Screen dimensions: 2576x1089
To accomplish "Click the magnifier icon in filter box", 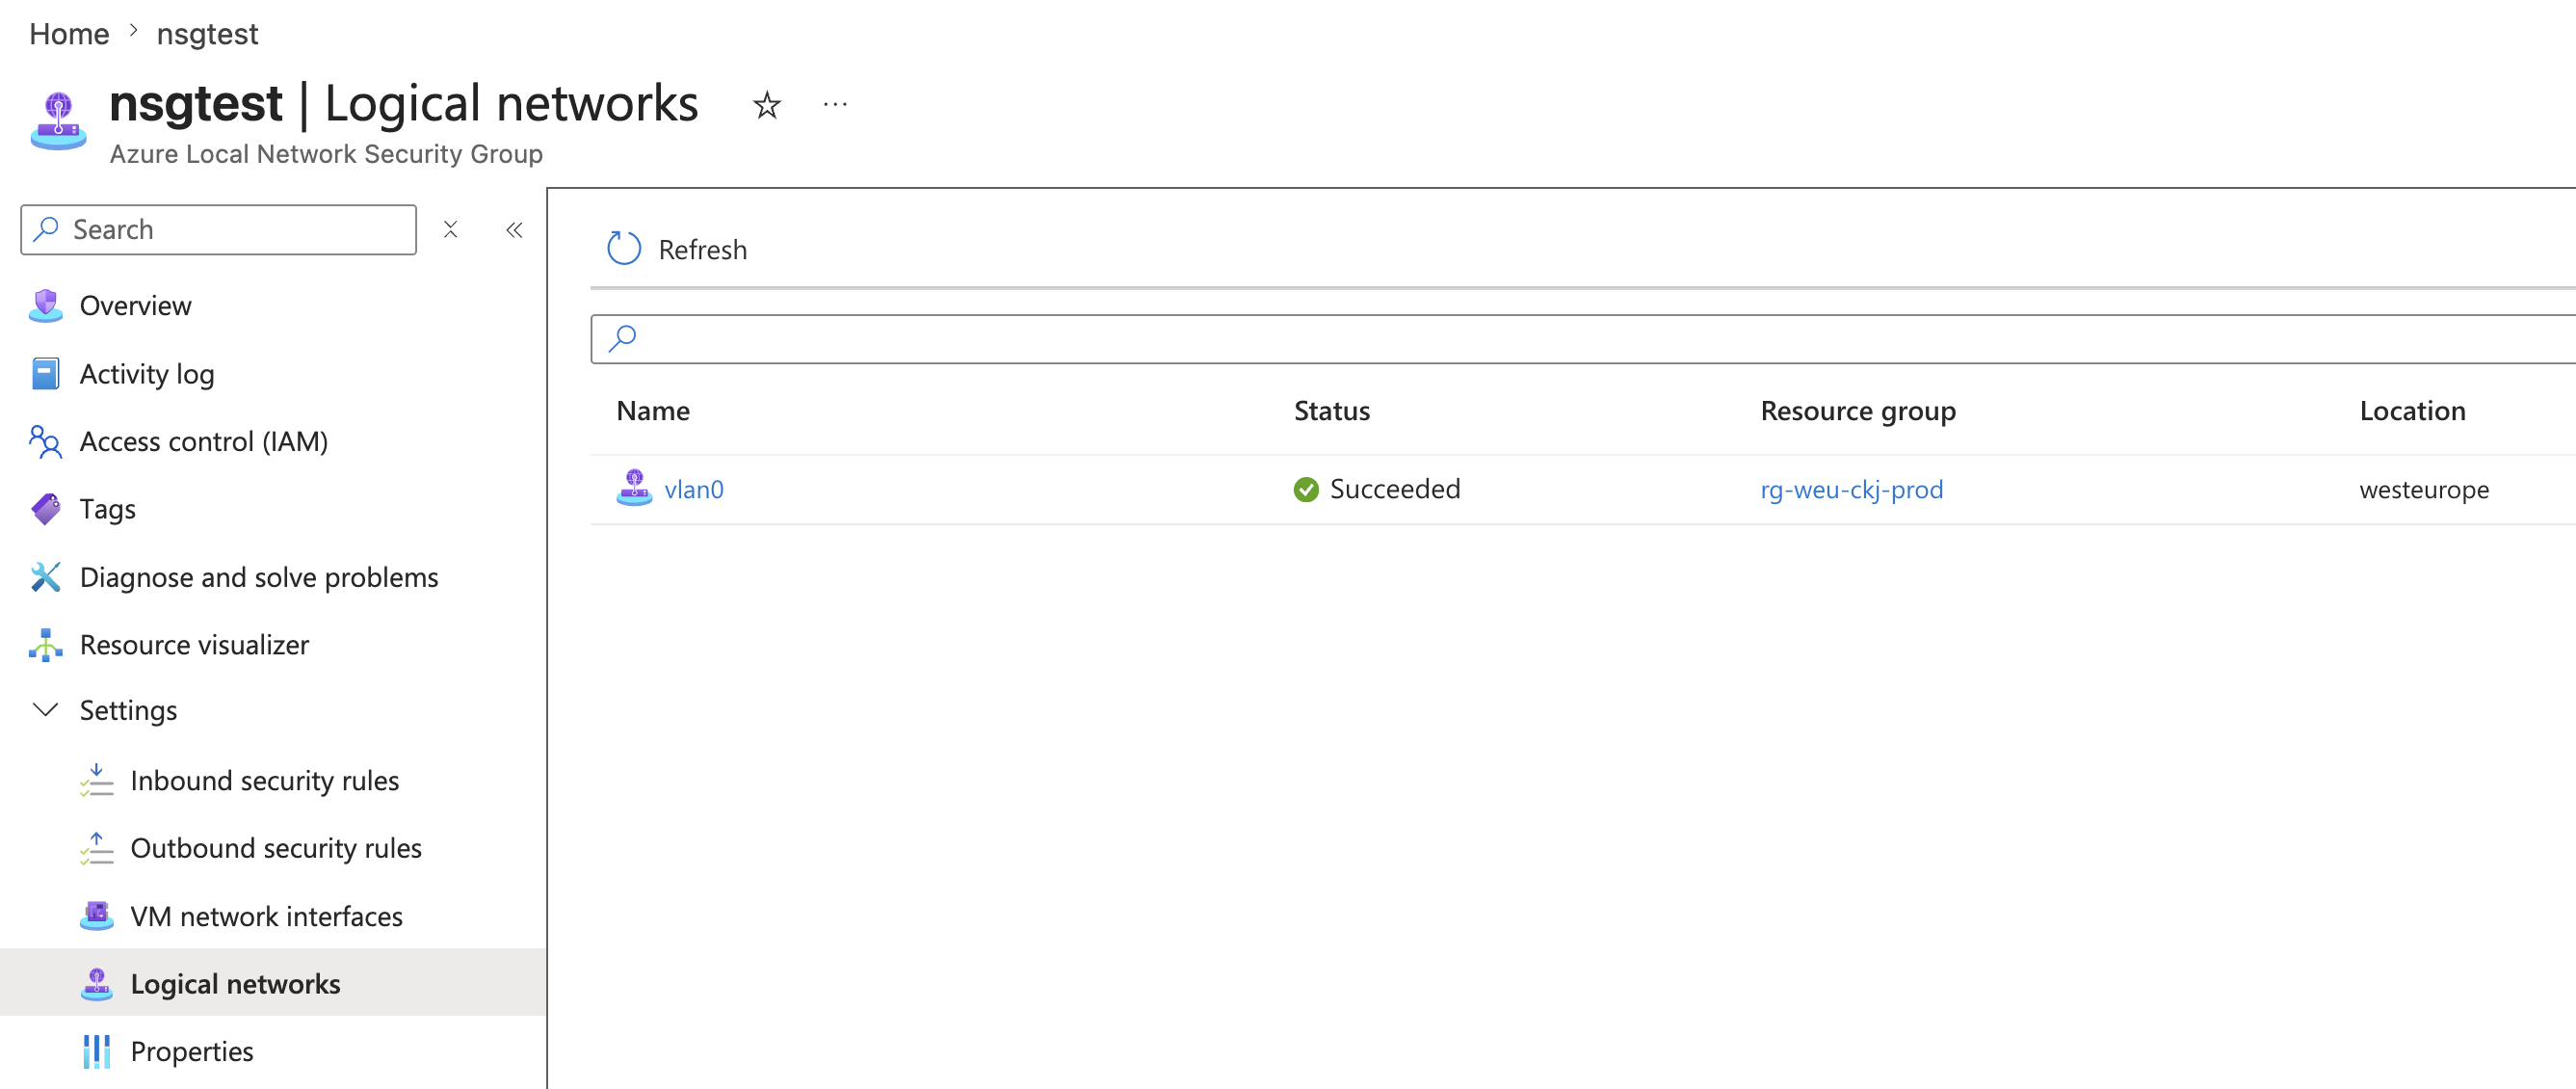I will (x=622, y=339).
